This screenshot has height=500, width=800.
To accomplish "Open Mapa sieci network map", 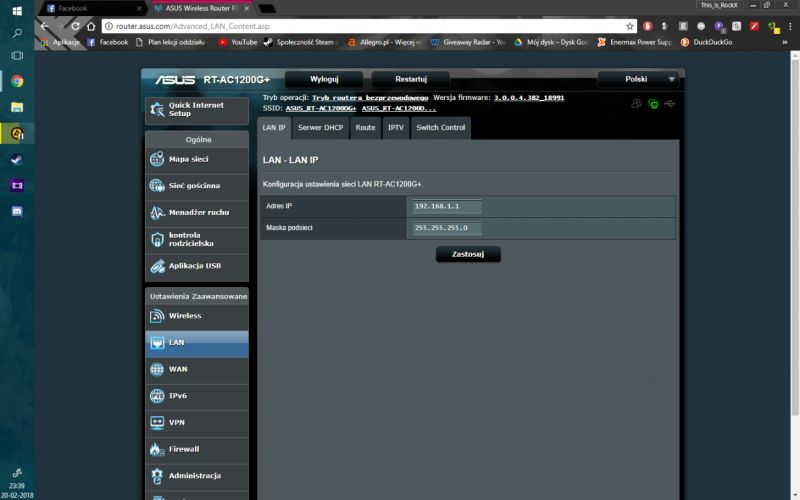I will point(196,159).
